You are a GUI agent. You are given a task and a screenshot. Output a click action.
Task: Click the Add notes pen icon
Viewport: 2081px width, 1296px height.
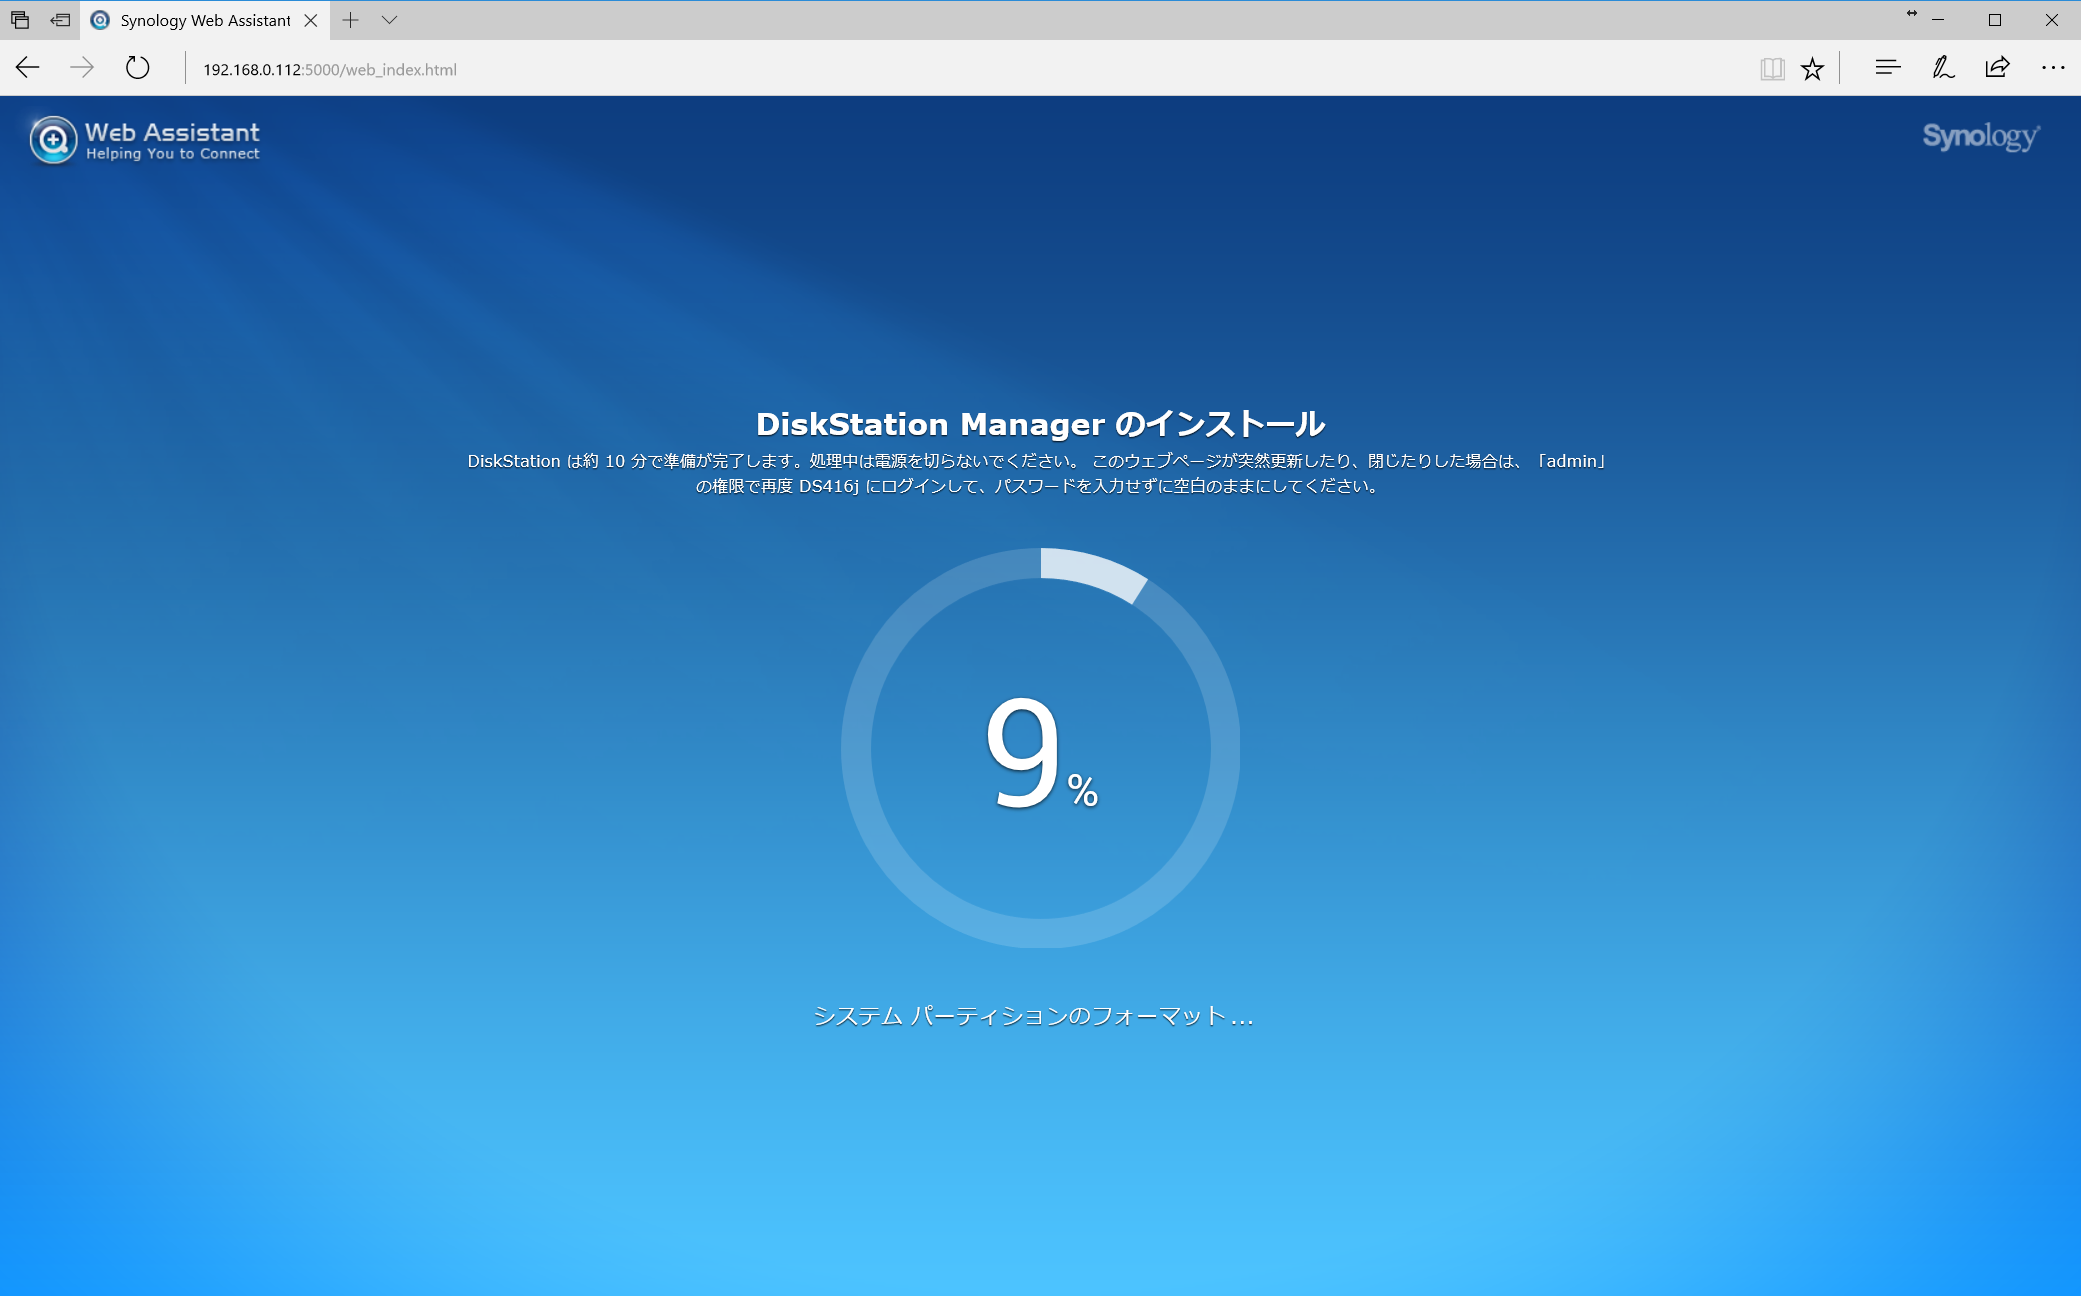1942,68
